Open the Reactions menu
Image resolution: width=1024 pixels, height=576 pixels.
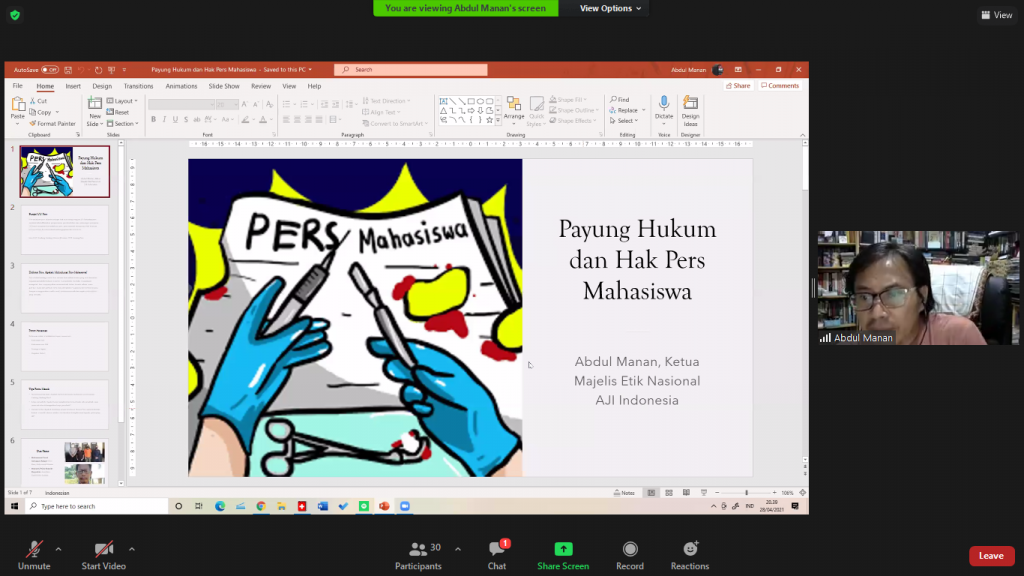[x=690, y=550]
